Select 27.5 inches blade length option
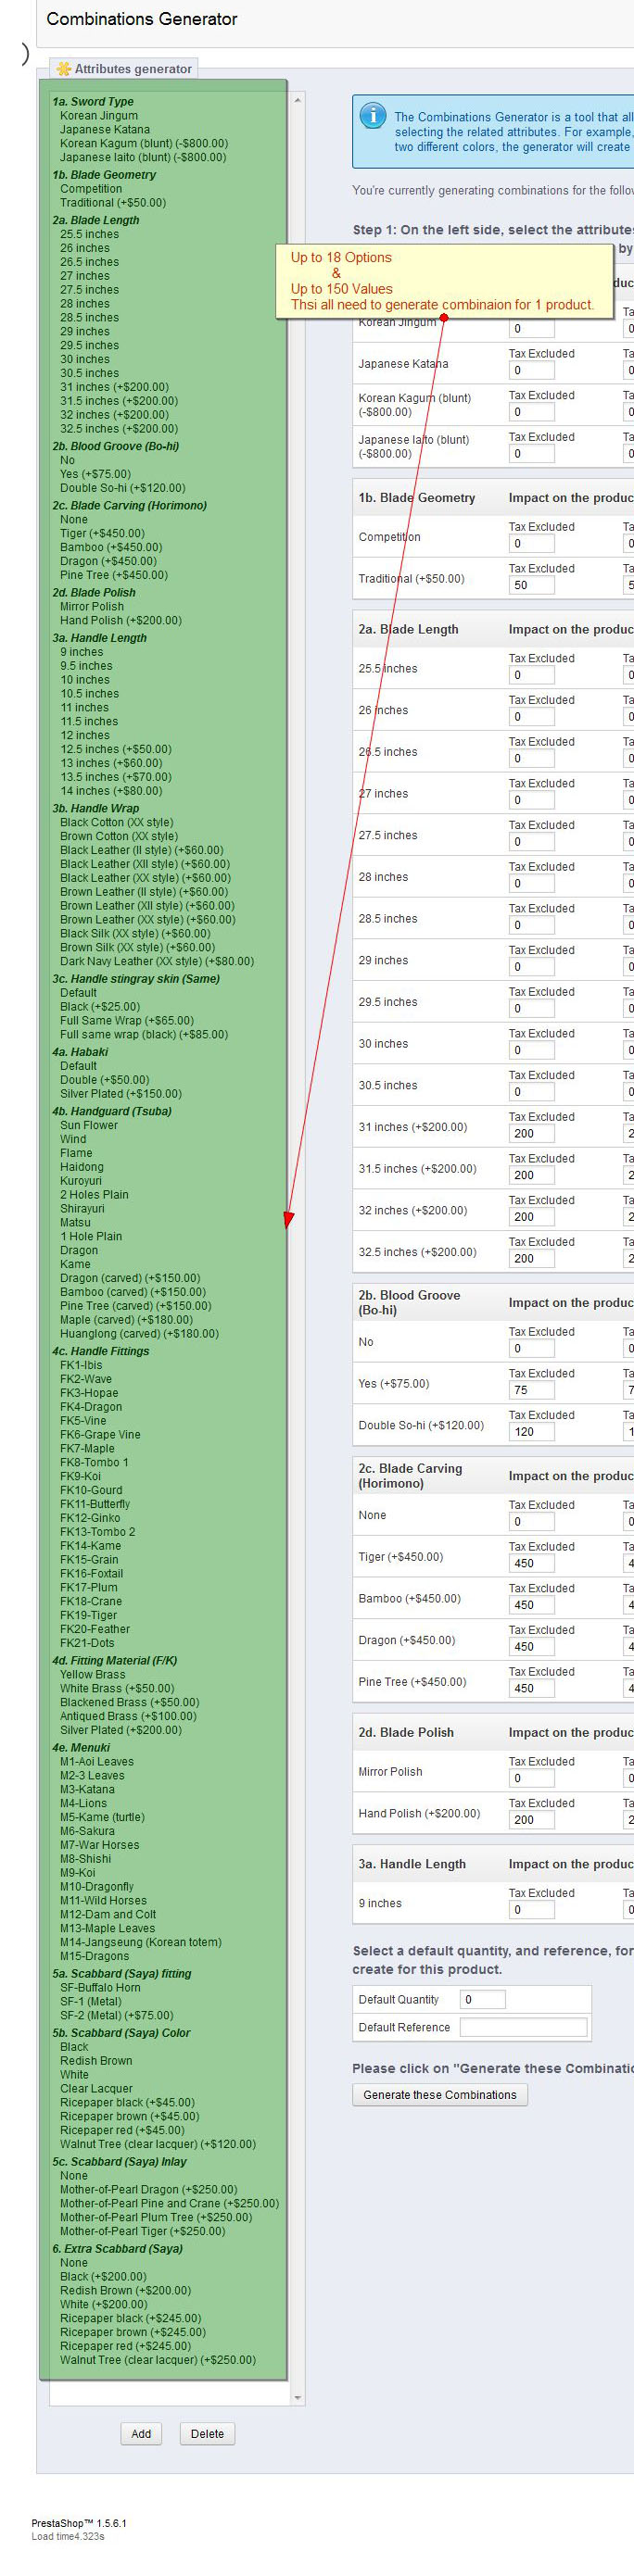The image size is (634, 2576). [89, 290]
